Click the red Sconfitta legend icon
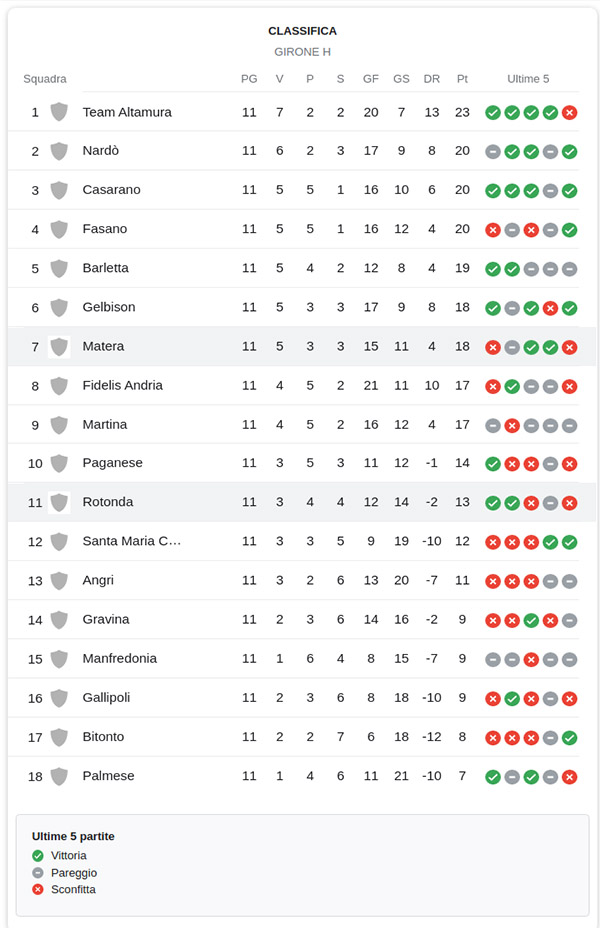Screen dimensions: 600x928 tap(38, 889)
